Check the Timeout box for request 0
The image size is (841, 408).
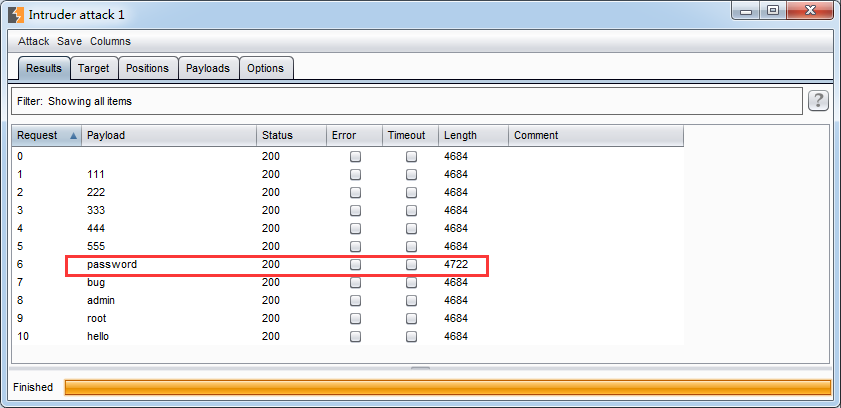(411, 157)
